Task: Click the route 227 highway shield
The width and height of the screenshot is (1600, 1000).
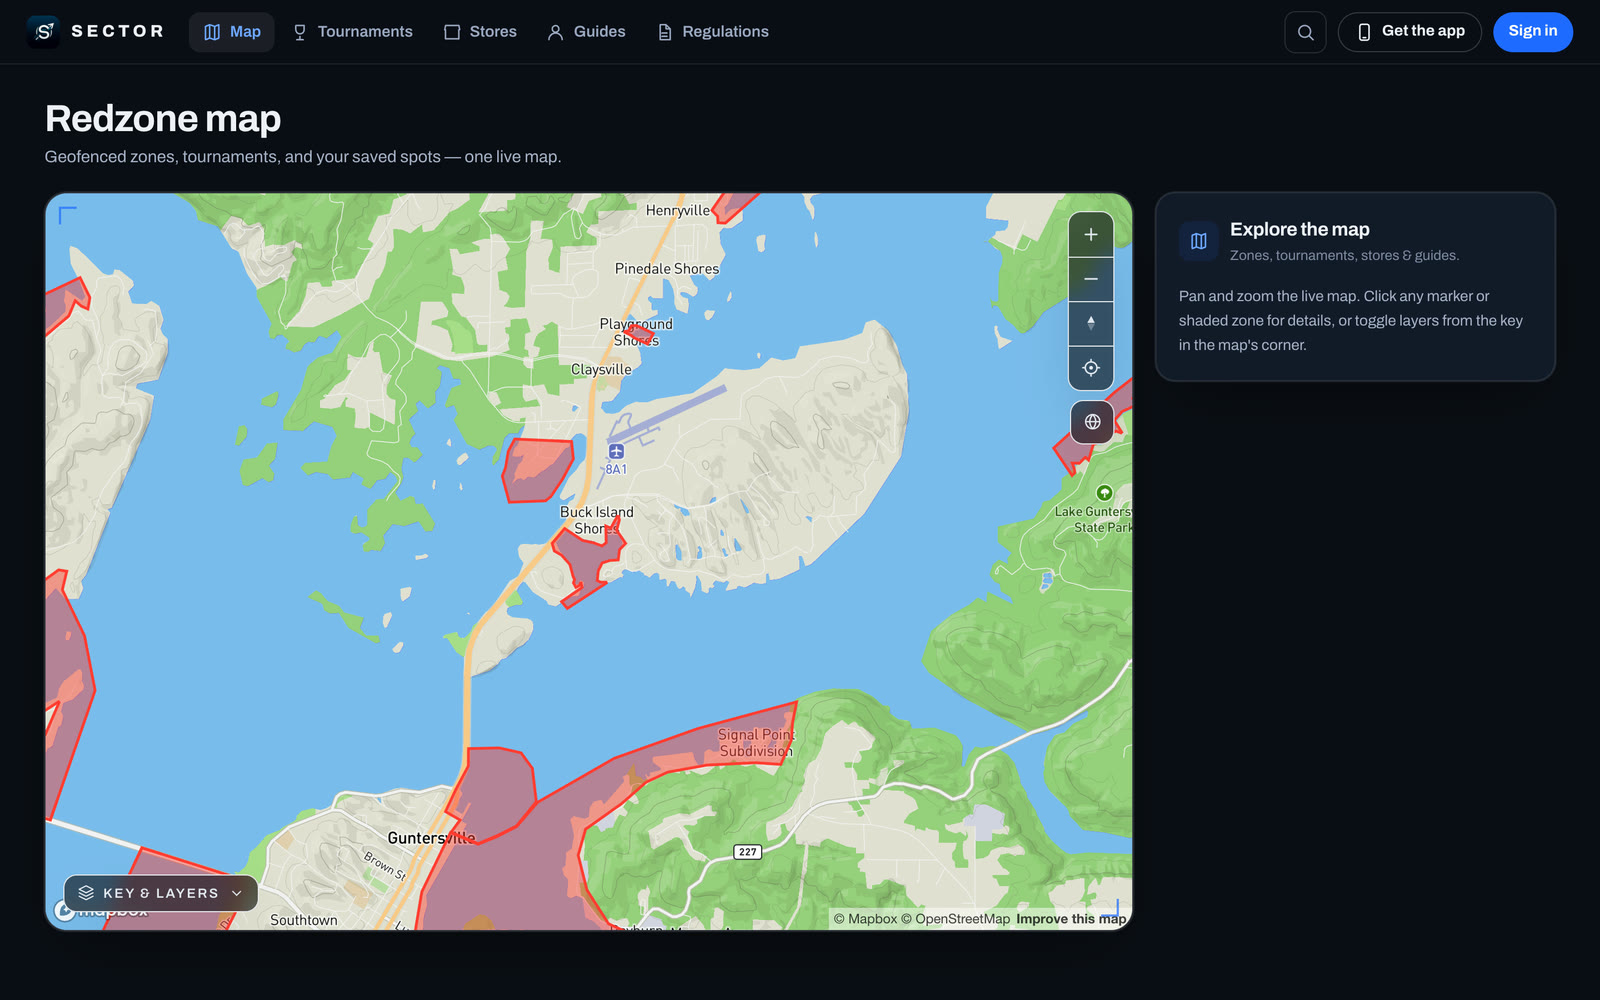Action: 748,852
